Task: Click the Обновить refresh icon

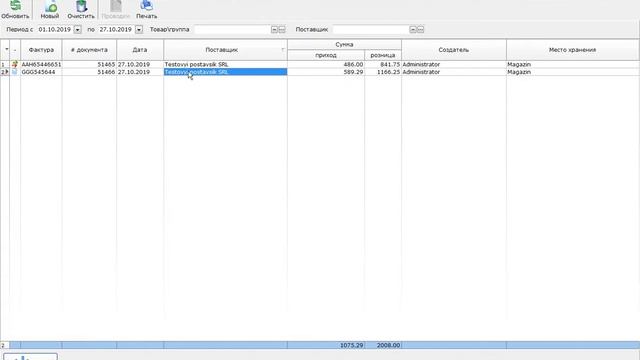Action: tap(16, 6)
